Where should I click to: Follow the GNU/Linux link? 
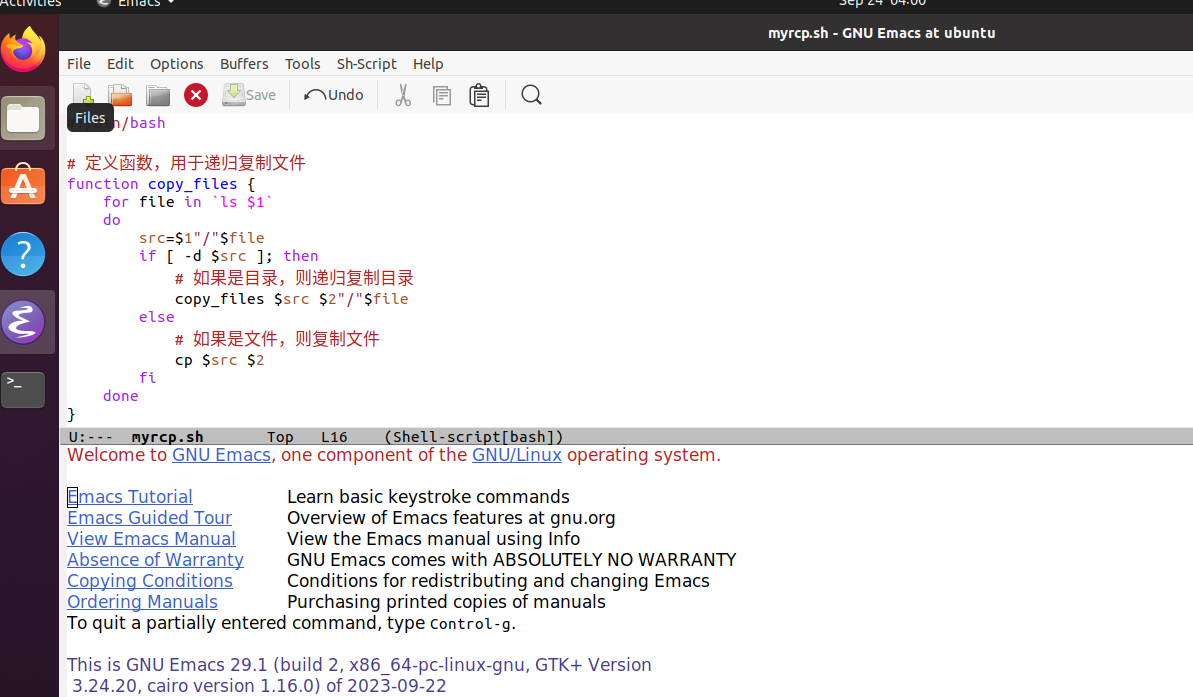tap(517, 455)
